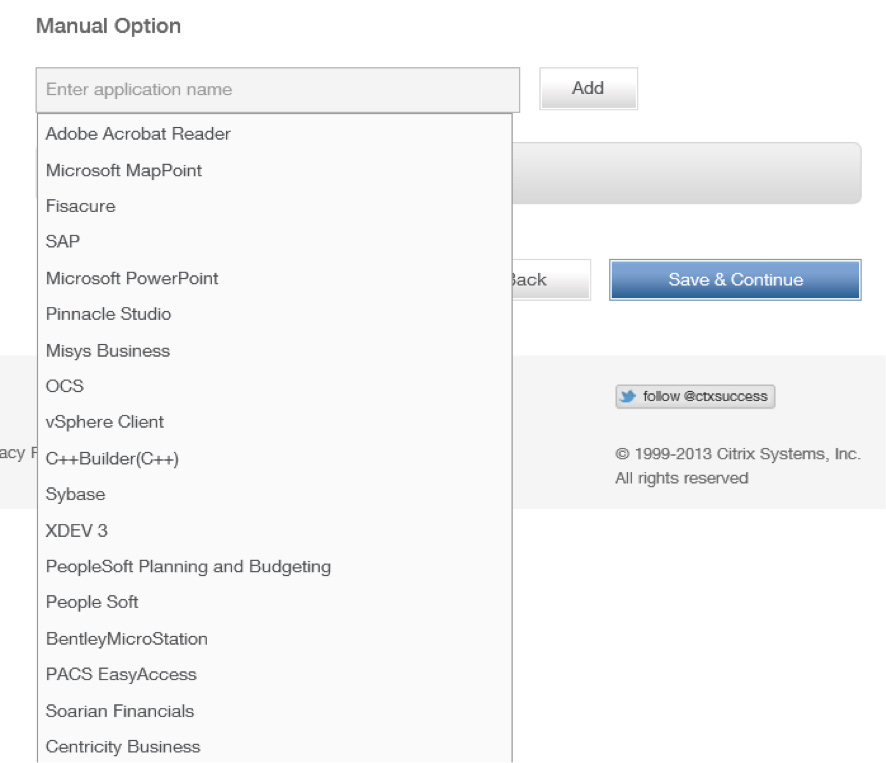Select Soarian Financials entry

point(275,711)
